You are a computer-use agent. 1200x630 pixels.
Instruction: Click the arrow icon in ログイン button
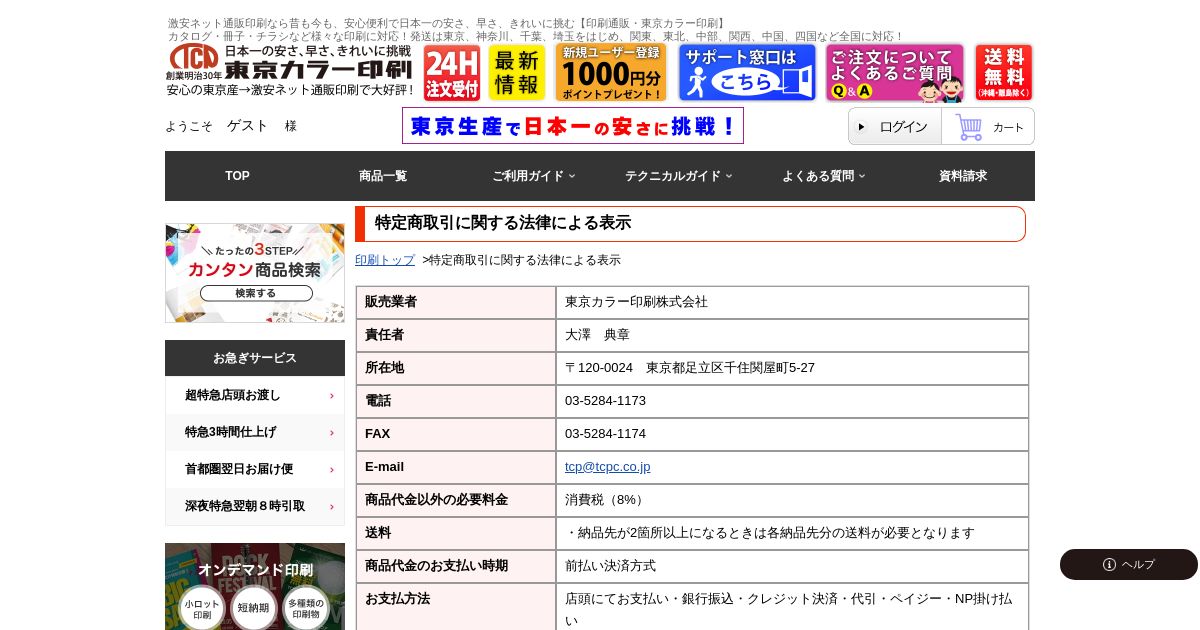(862, 127)
